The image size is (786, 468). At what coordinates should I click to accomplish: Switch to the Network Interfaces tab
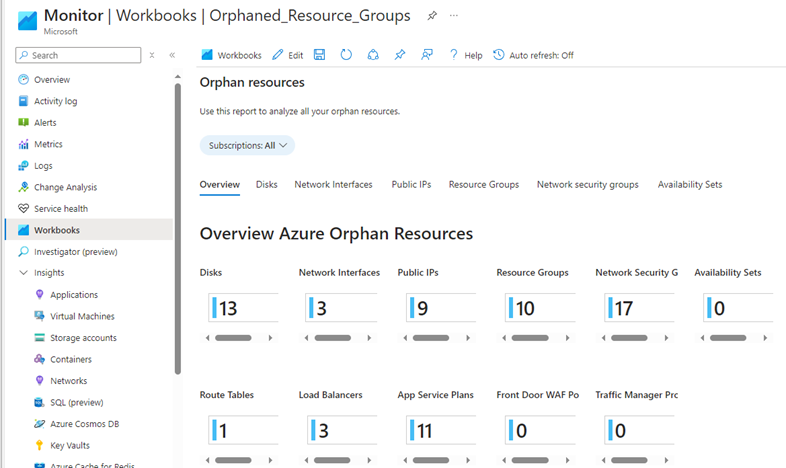point(333,184)
